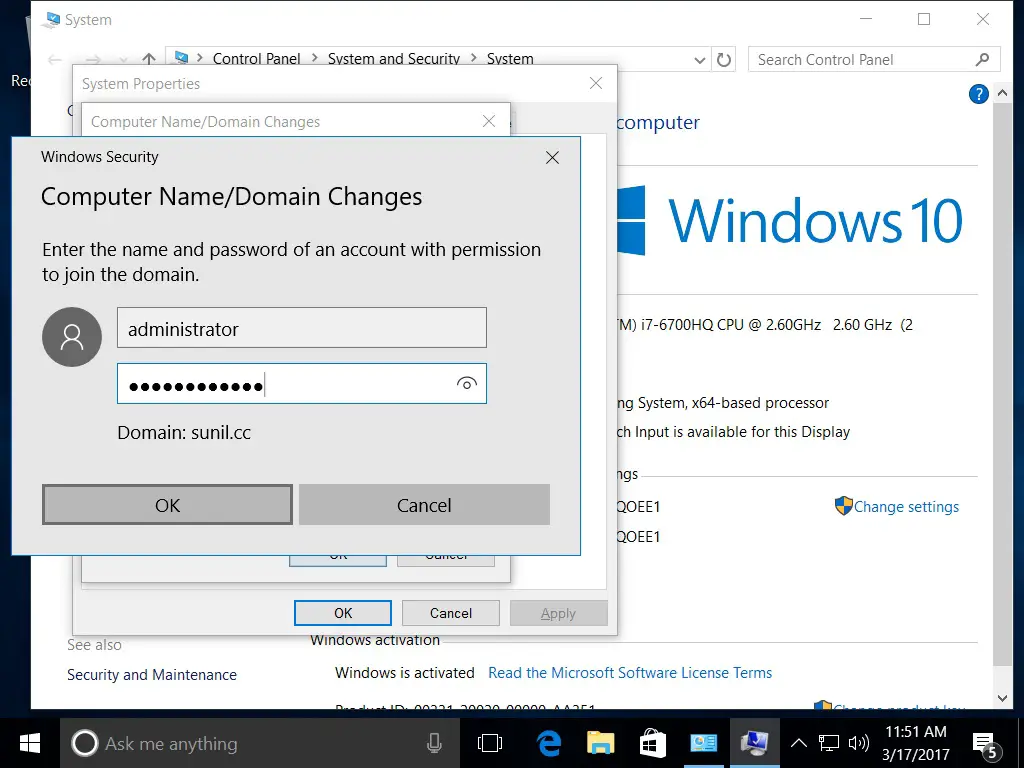The height and width of the screenshot is (768, 1024).
Task: Cancel the Windows Security credential prompt
Action: pyautogui.click(x=424, y=505)
